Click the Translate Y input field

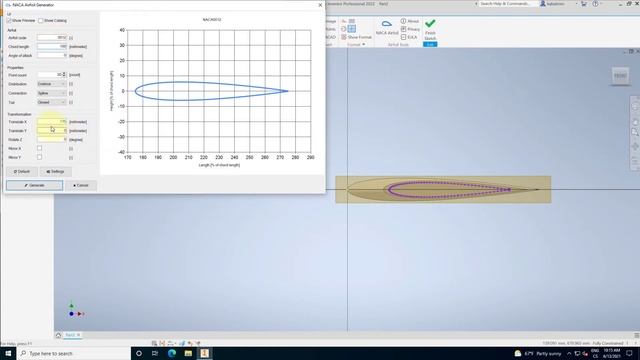coord(52,131)
